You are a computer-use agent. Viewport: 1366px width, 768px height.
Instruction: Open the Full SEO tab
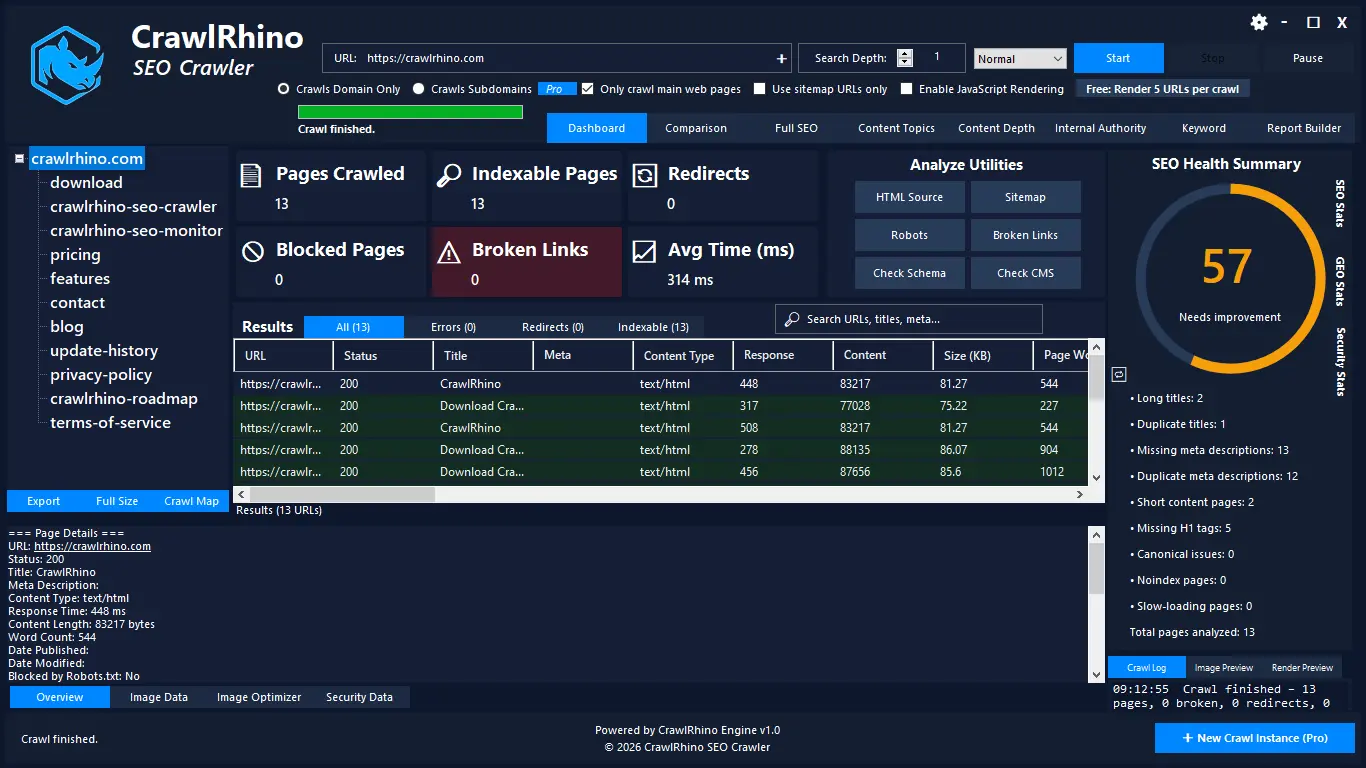coord(796,128)
